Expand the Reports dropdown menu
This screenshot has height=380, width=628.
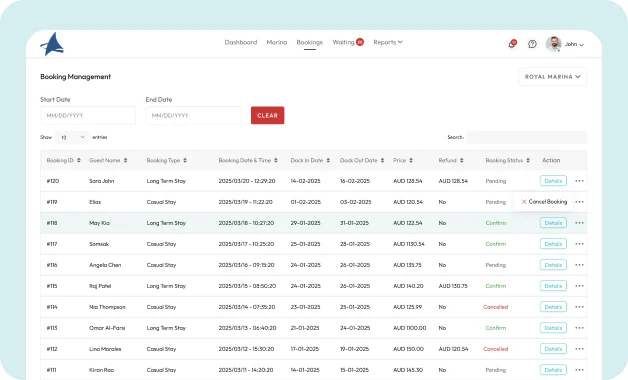click(388, 42)
